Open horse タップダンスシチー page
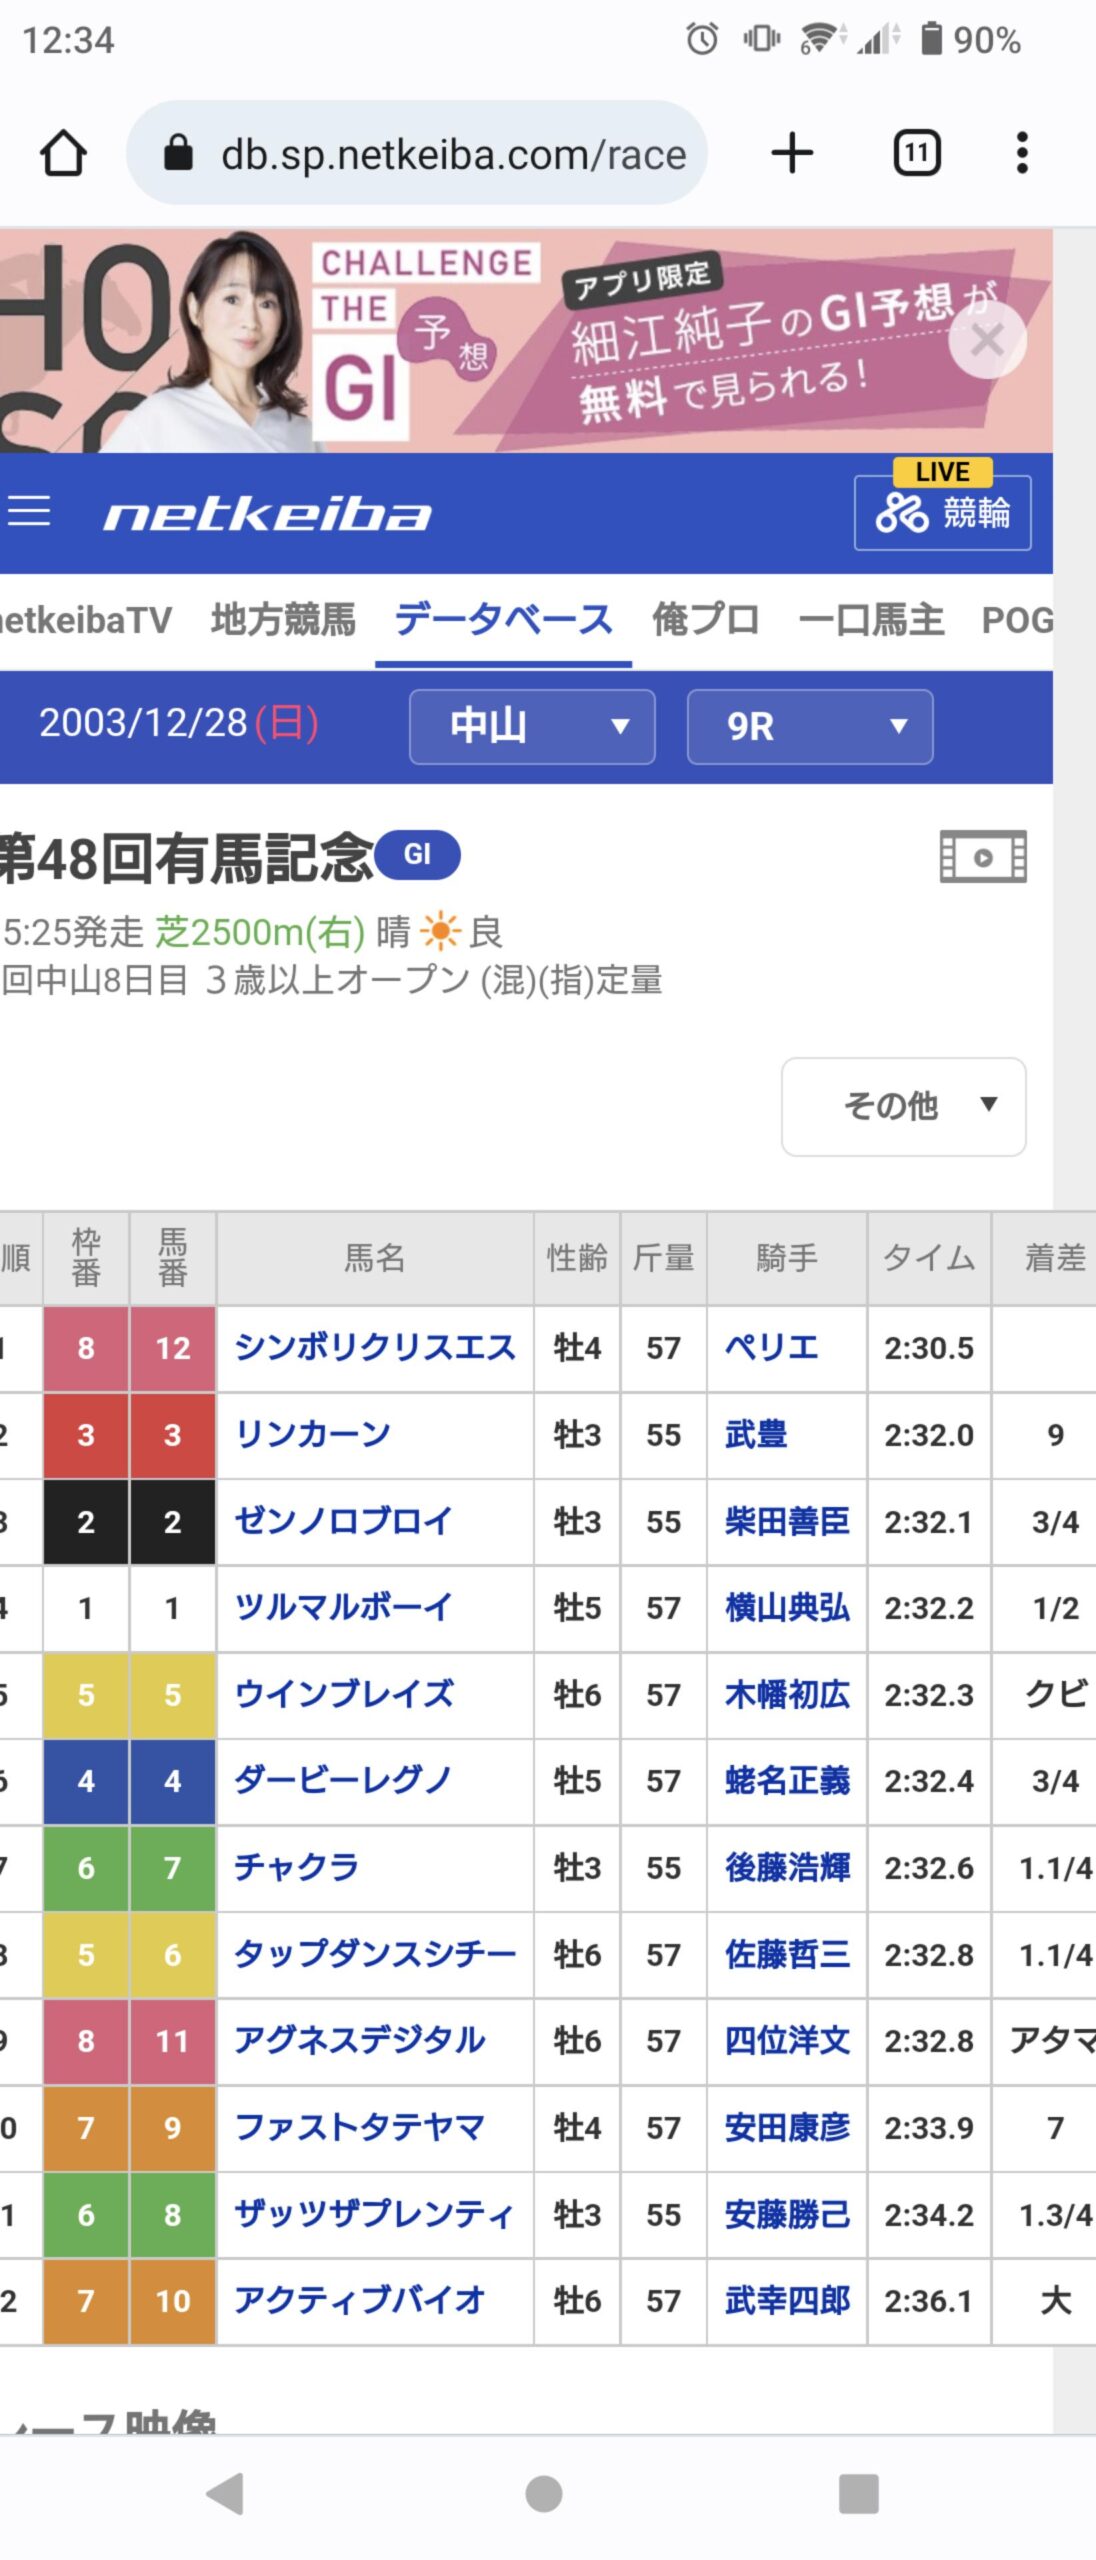Viewport: 1096px width, 2560px height. (375, 1954)
